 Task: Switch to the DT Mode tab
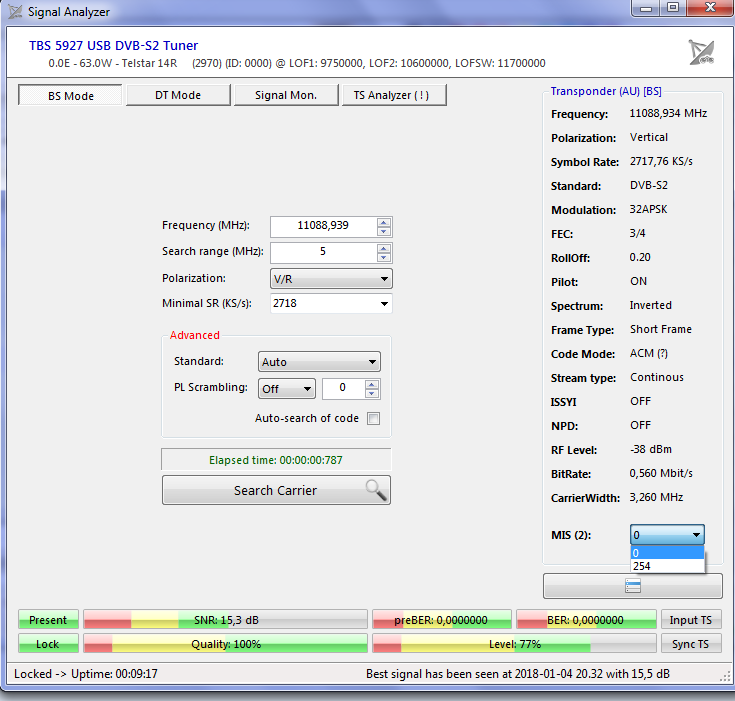[x=178, y=95]
